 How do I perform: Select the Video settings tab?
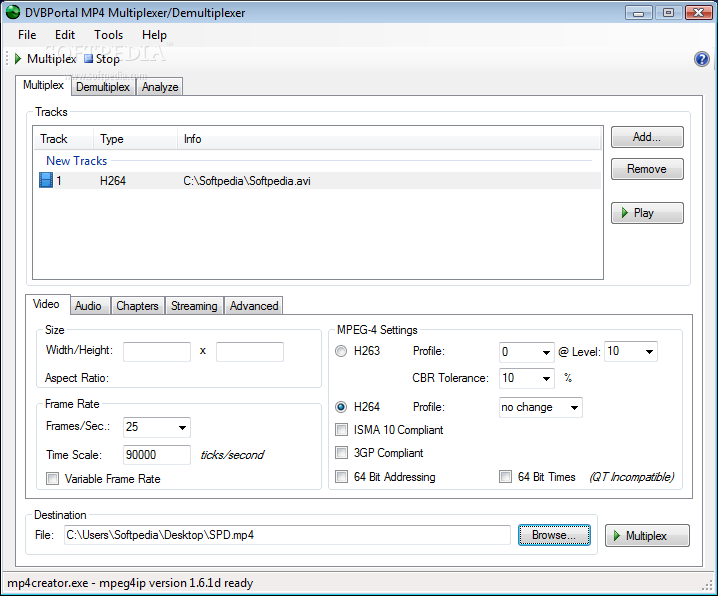[46, 304]
